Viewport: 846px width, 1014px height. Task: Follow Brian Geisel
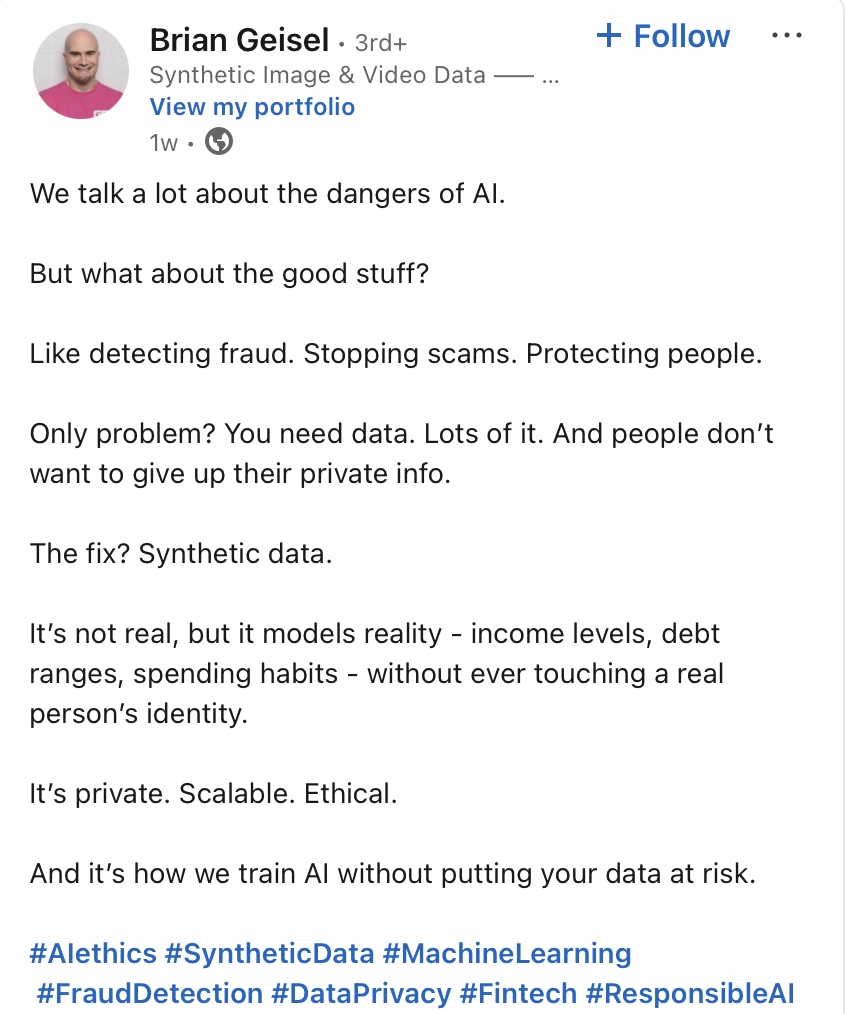tap(663, 36)
